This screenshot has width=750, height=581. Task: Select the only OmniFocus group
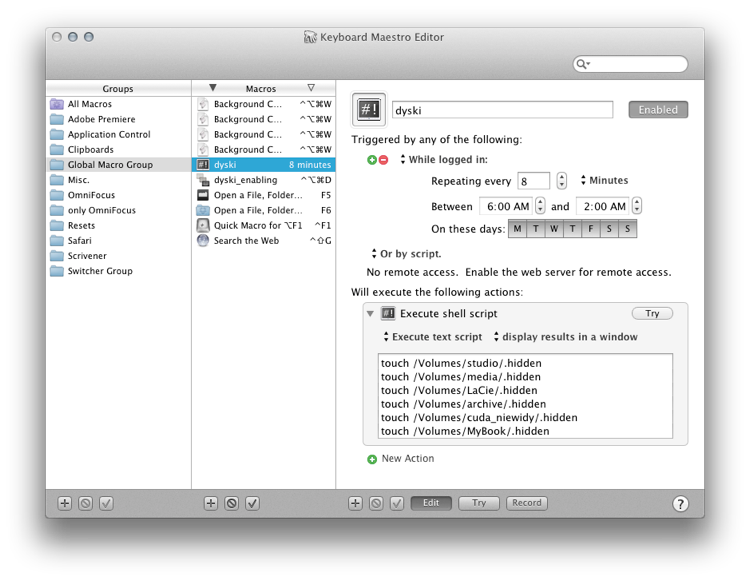[120, 210]
